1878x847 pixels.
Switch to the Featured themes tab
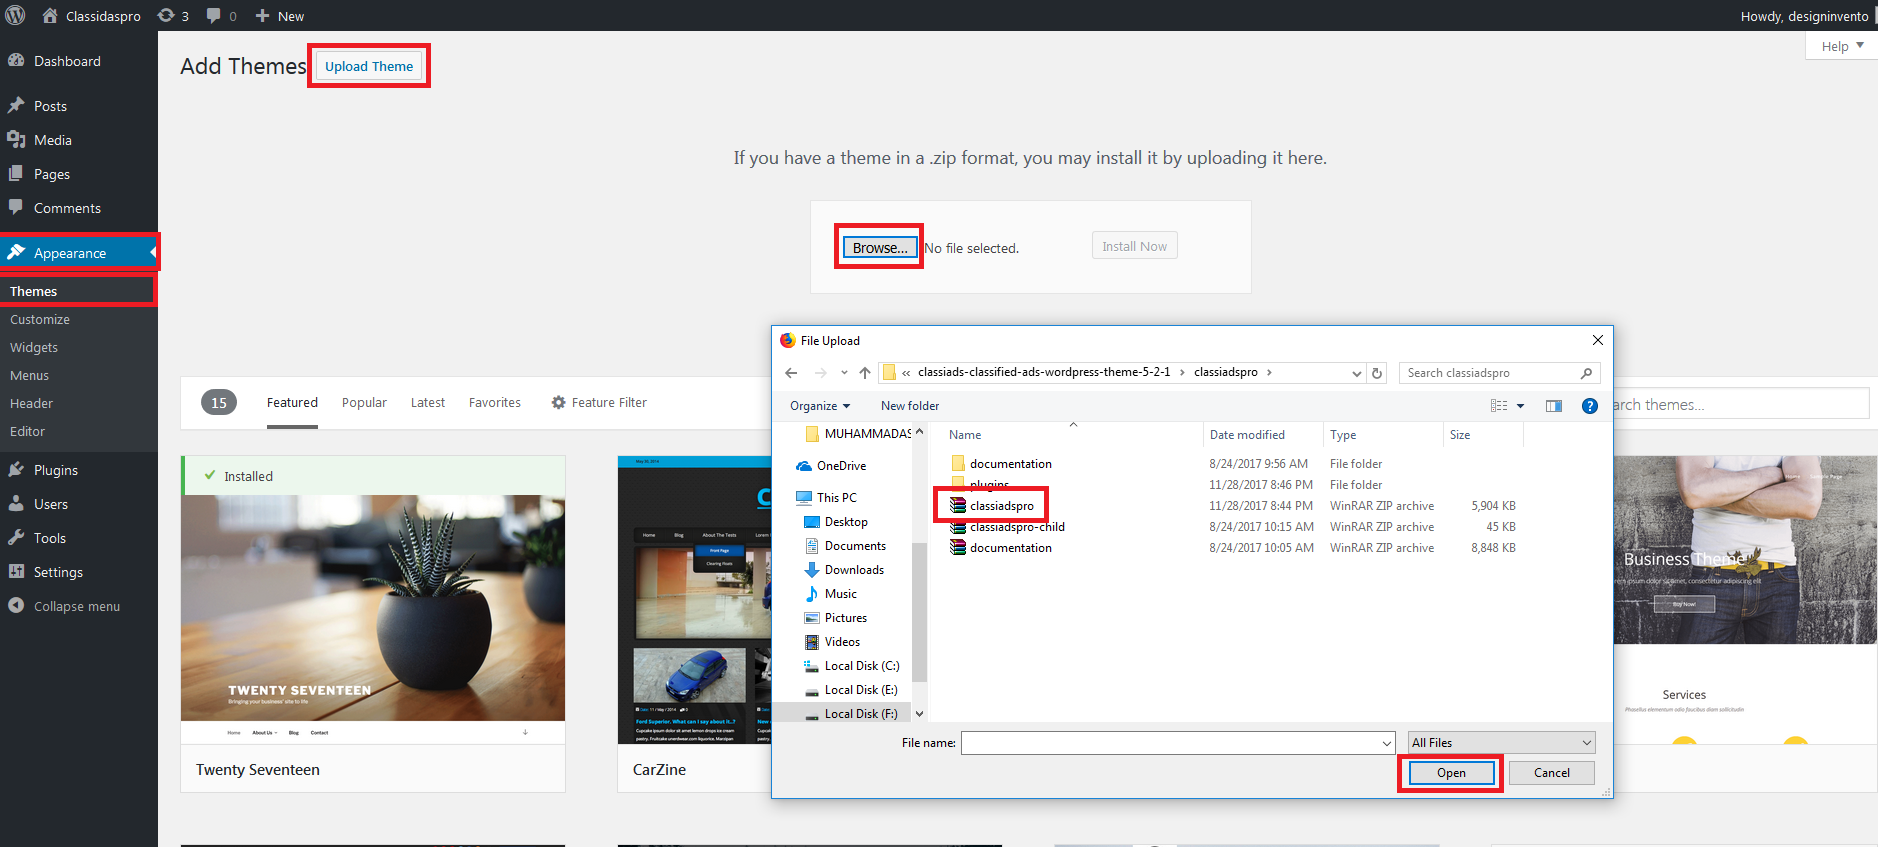point(292,402)
